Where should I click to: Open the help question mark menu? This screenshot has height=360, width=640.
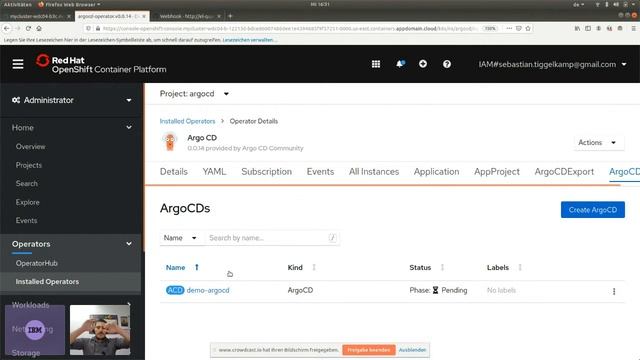[447, 64]
